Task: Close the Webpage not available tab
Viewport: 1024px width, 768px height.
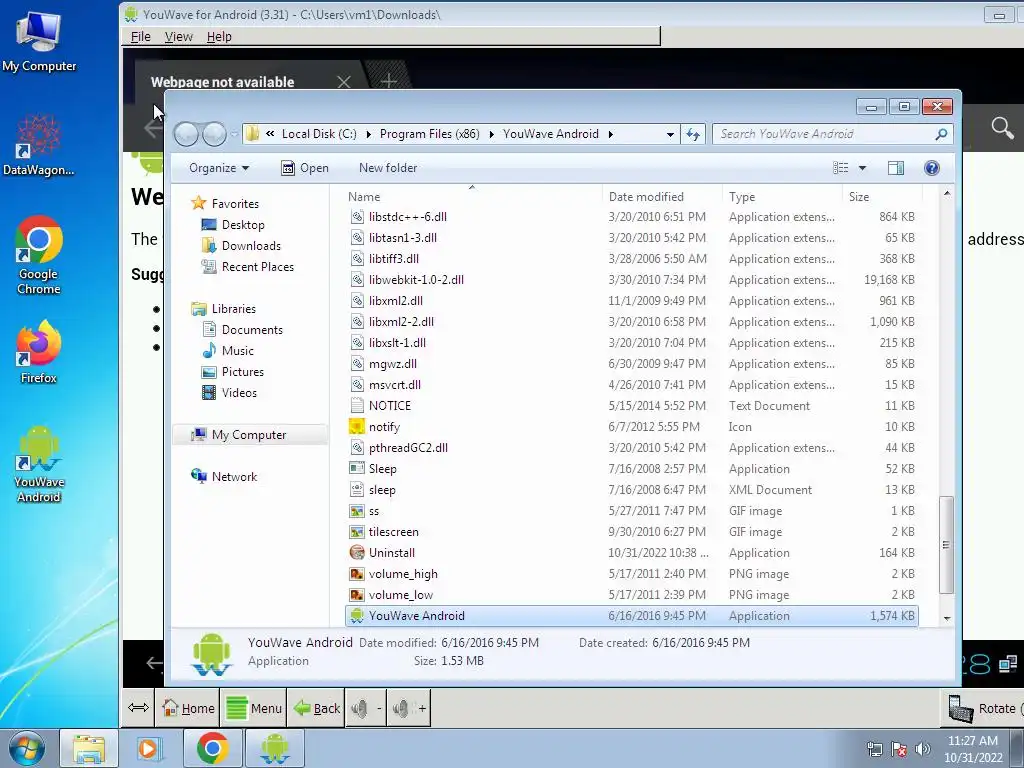Action: 344,82
